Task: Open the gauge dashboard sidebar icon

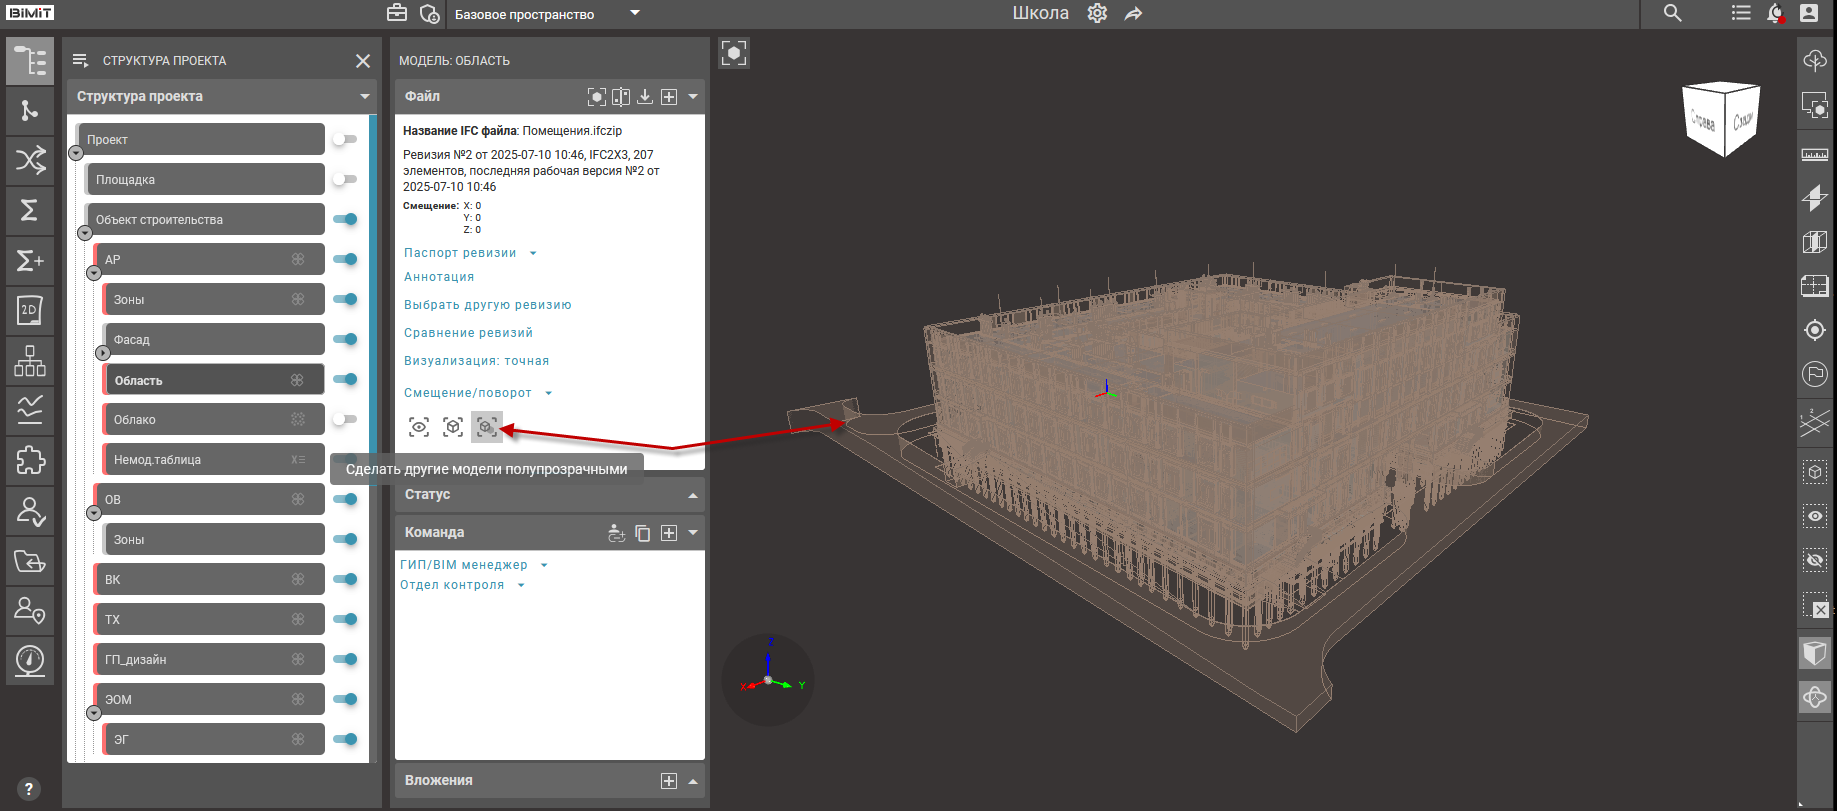Action: 30,660
